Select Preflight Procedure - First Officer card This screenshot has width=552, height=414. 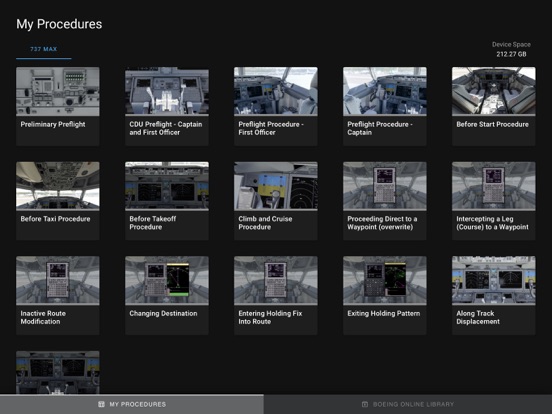pyautogui.click(x=276, y=106)
